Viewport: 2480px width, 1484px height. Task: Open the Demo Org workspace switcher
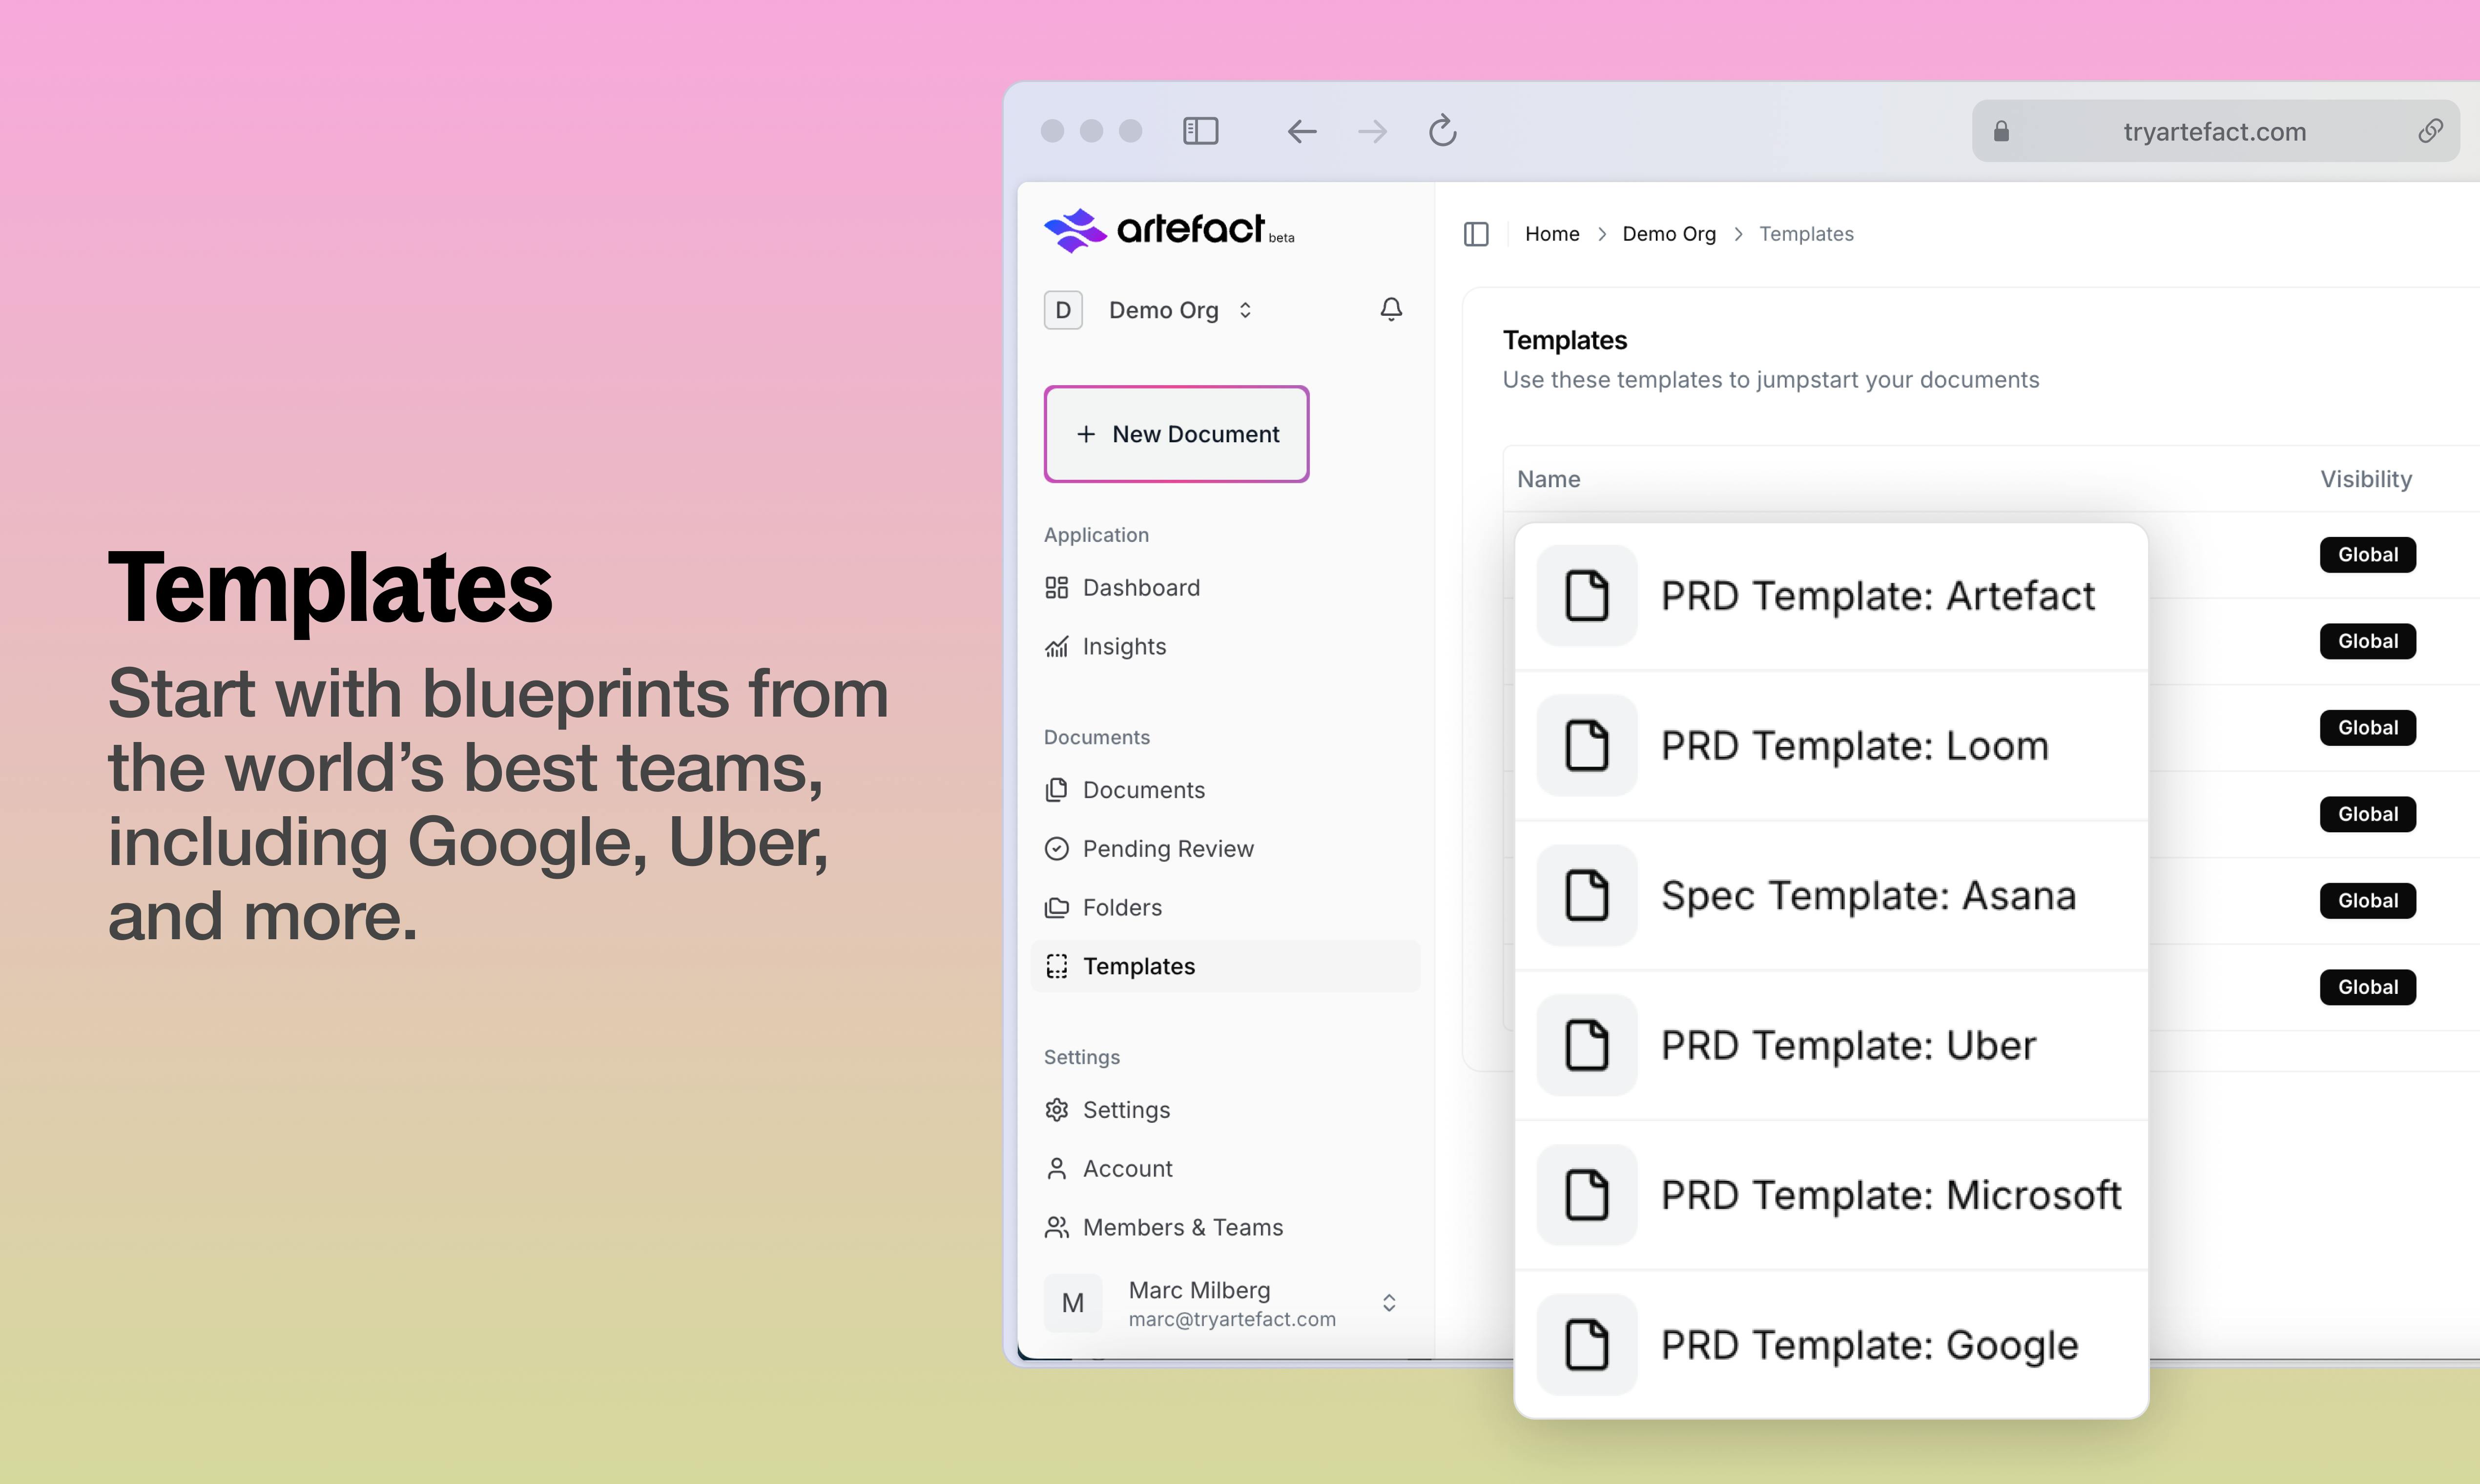coord(1180,310)
